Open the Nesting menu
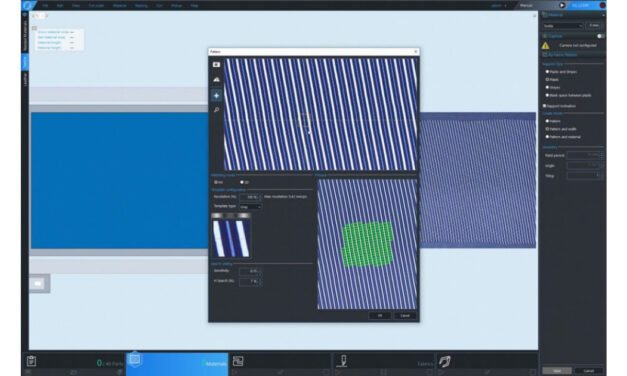Viewport: 627px width, 376px height. [141, 6]
